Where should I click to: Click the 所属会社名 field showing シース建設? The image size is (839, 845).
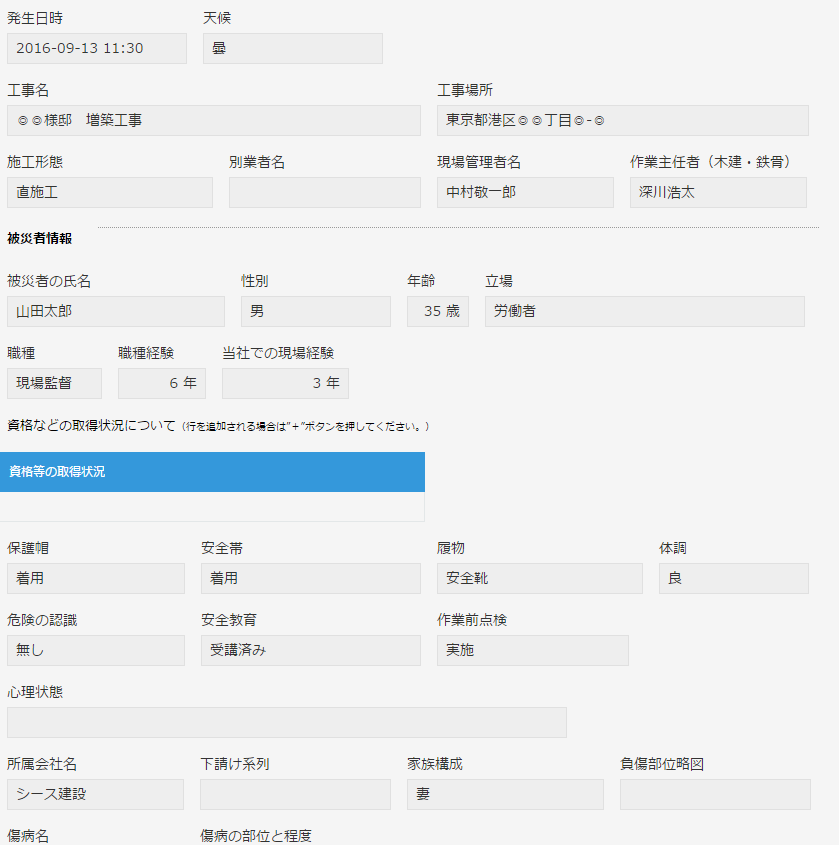tap(95, 794)
